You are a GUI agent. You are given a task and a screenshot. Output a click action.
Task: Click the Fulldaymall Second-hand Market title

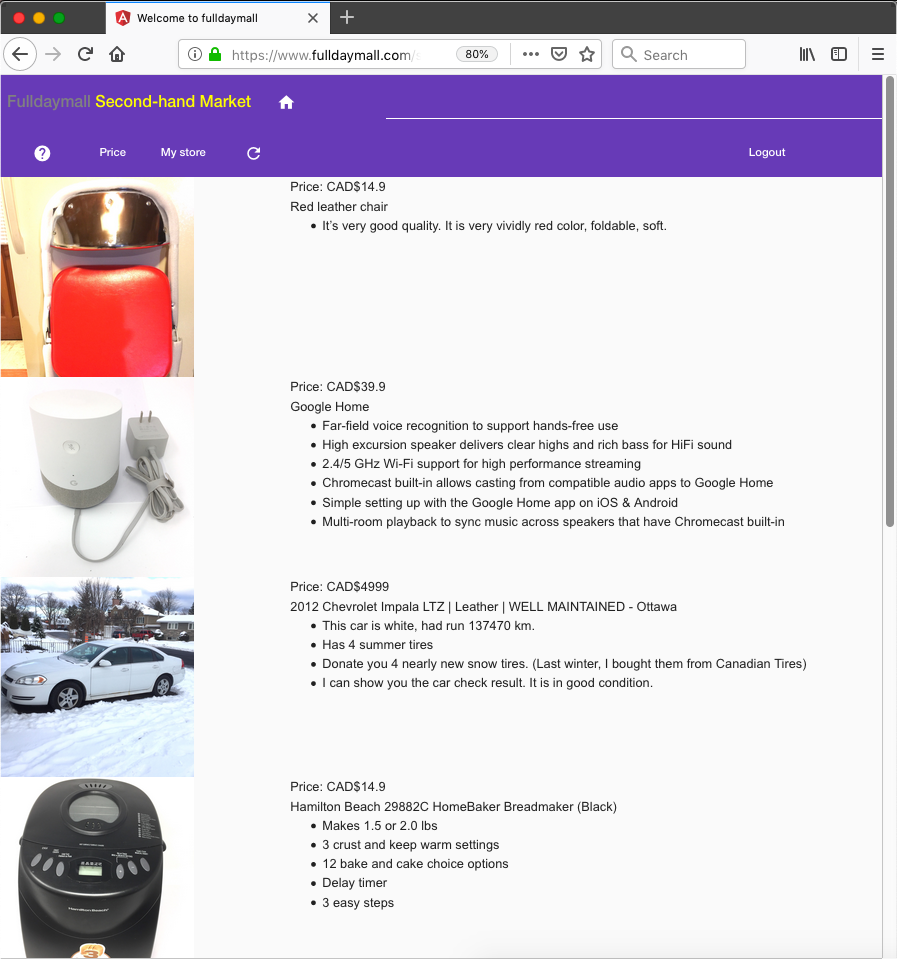coord(129,102)
